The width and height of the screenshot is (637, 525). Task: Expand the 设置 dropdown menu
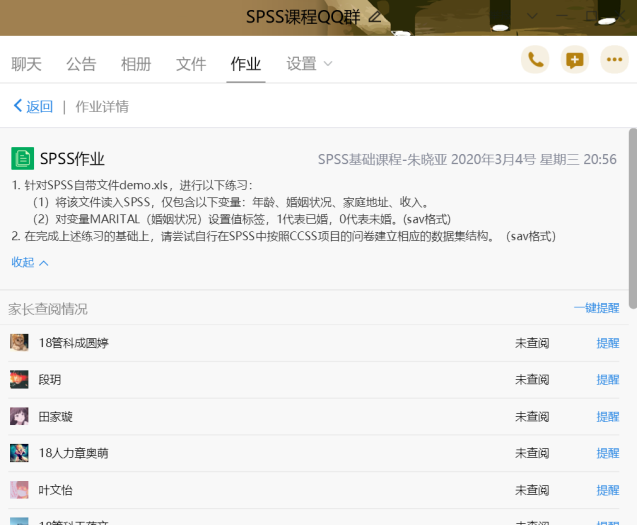(309, 64)
